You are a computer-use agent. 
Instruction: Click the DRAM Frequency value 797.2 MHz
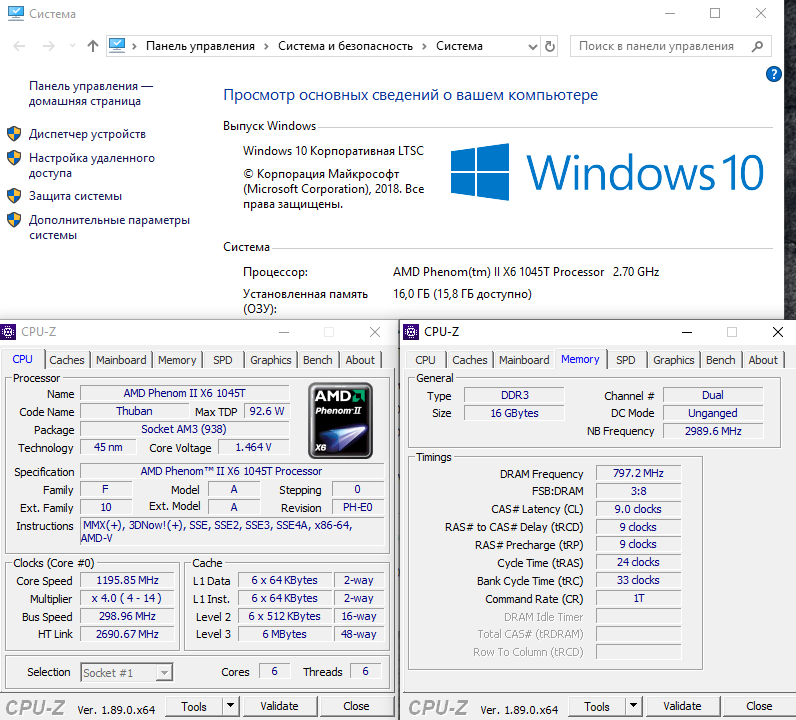[x=638, y=473]
